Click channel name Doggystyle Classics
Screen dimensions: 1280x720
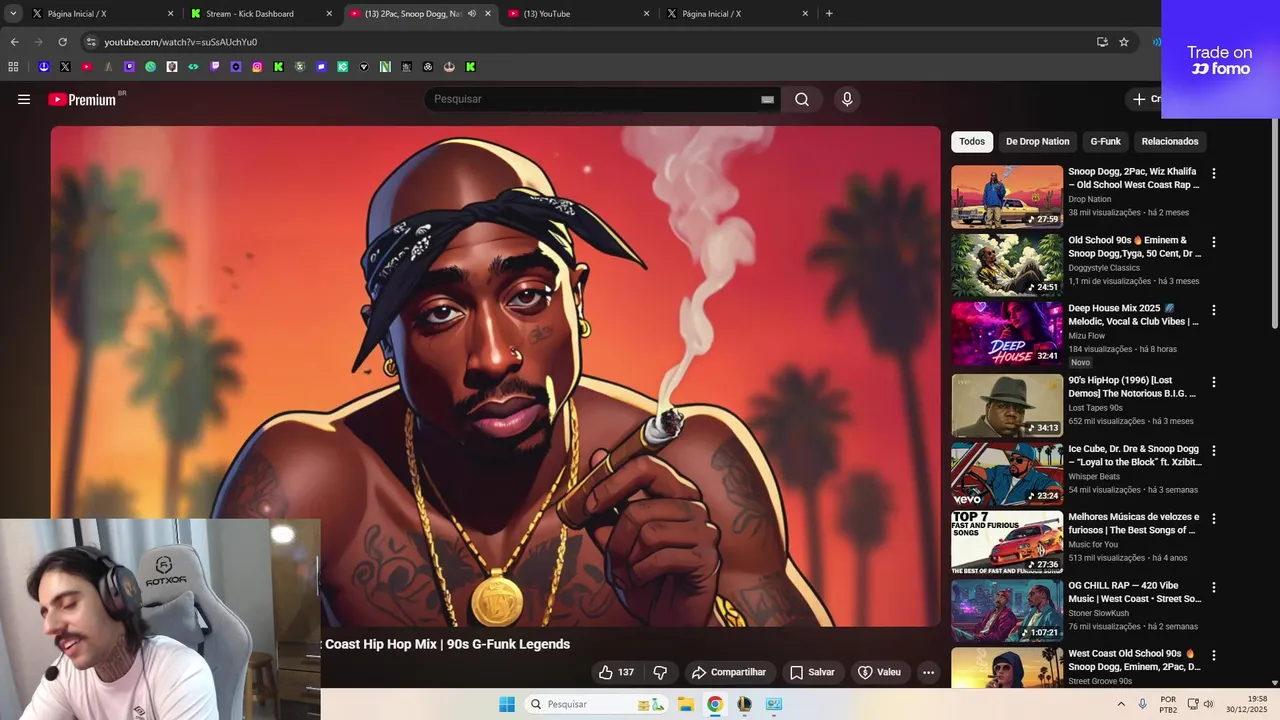[1104, 268]
